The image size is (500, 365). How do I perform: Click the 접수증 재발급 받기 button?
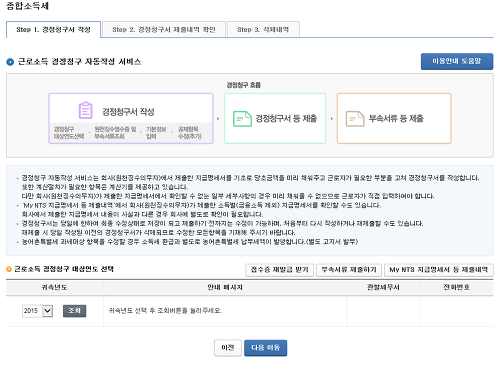coord(280,270)
